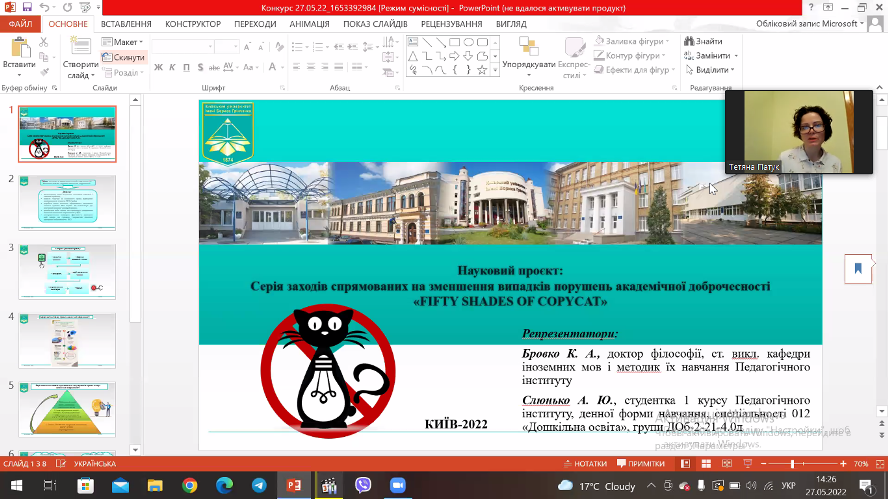The width and height of the screenshot is (888, 499).
Task: Toggle center text alignment
Action: (311, 67)
